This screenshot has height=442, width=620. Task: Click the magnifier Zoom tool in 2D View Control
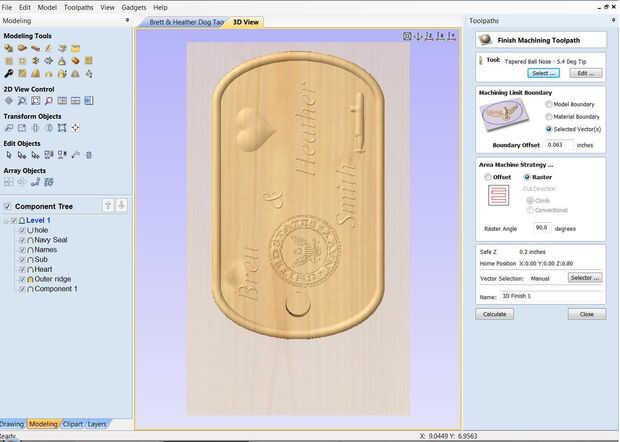coord(22,101)
